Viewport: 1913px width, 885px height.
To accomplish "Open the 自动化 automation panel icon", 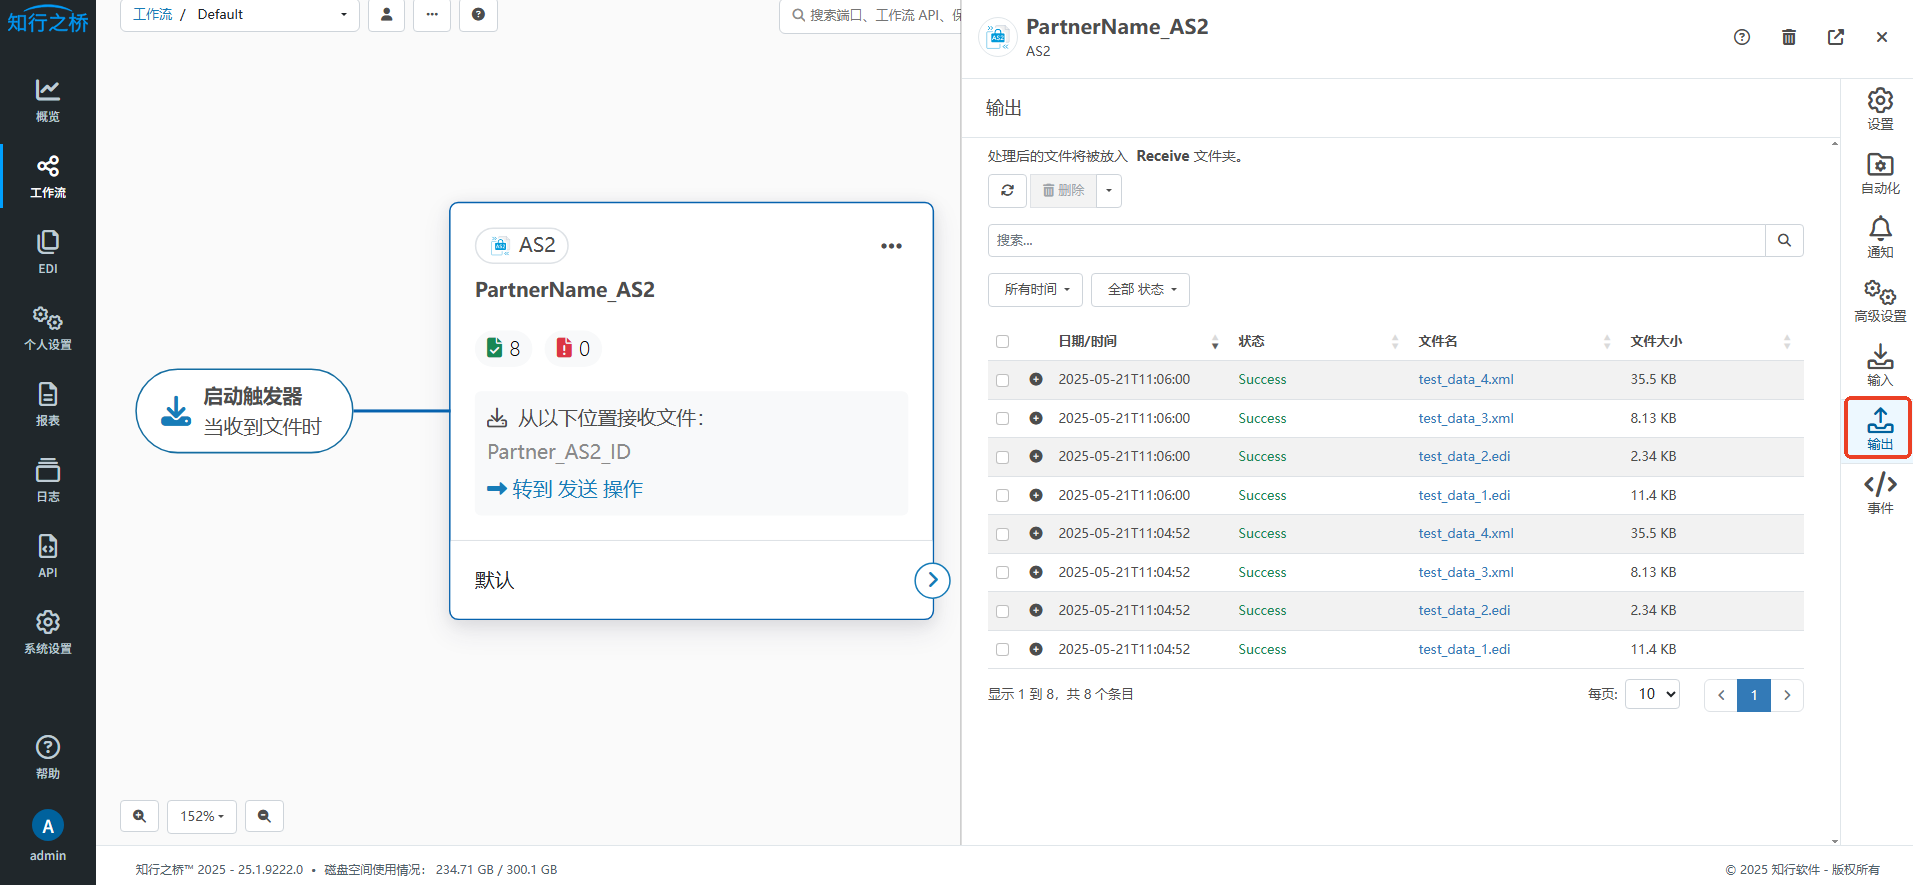I will [x=1879, y=173].
